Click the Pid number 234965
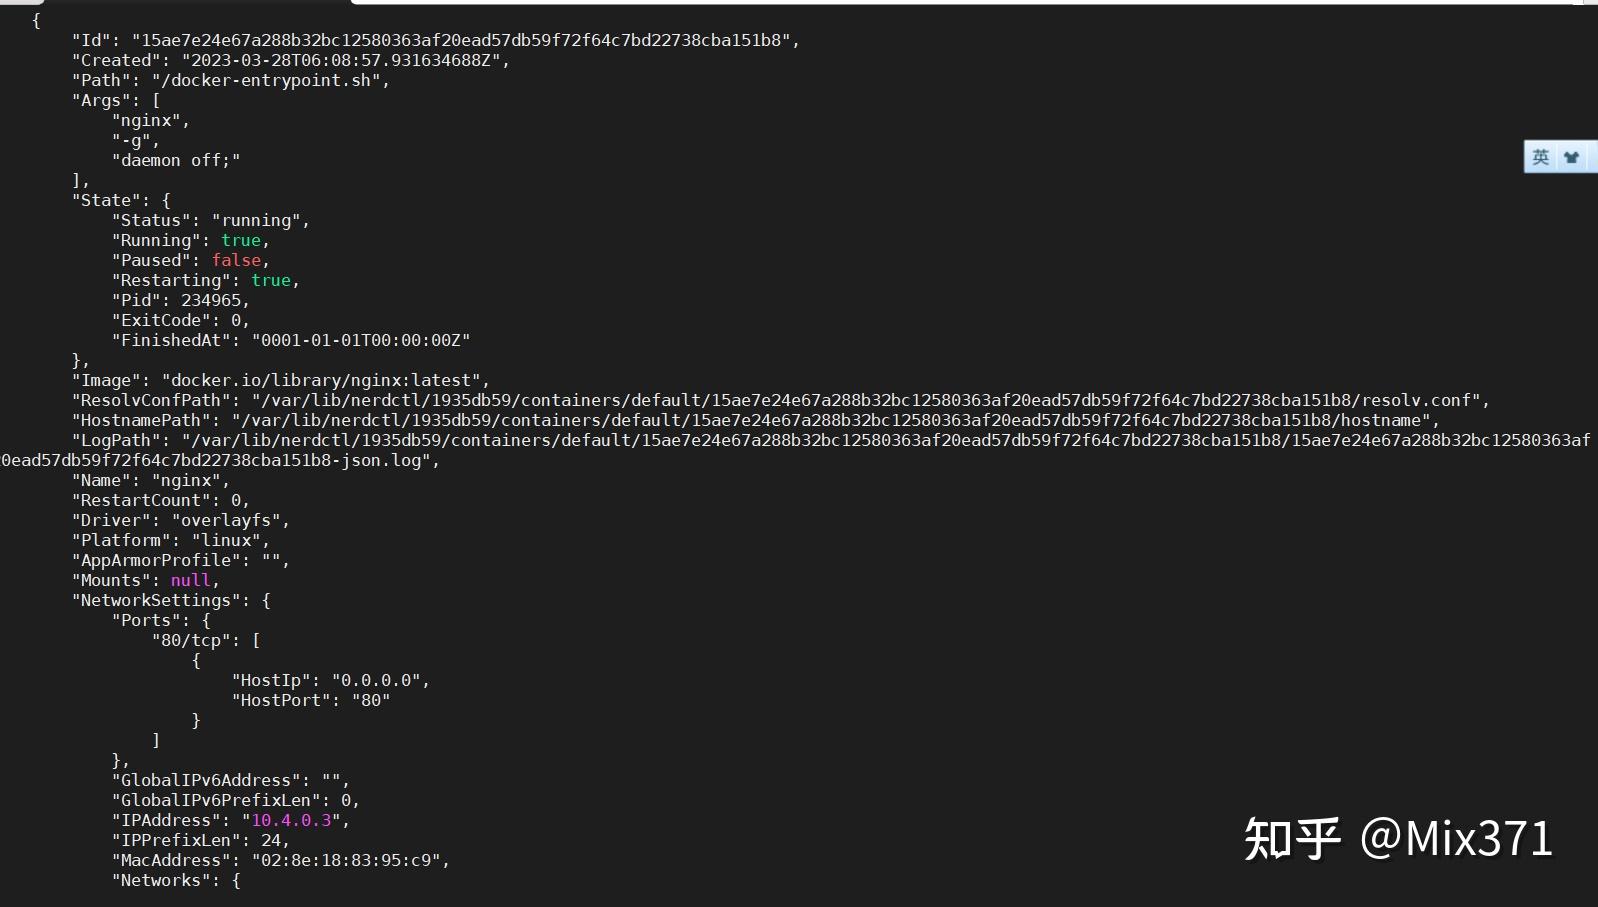This screenshot has width=1598, height=907. [x=211, y=300]
